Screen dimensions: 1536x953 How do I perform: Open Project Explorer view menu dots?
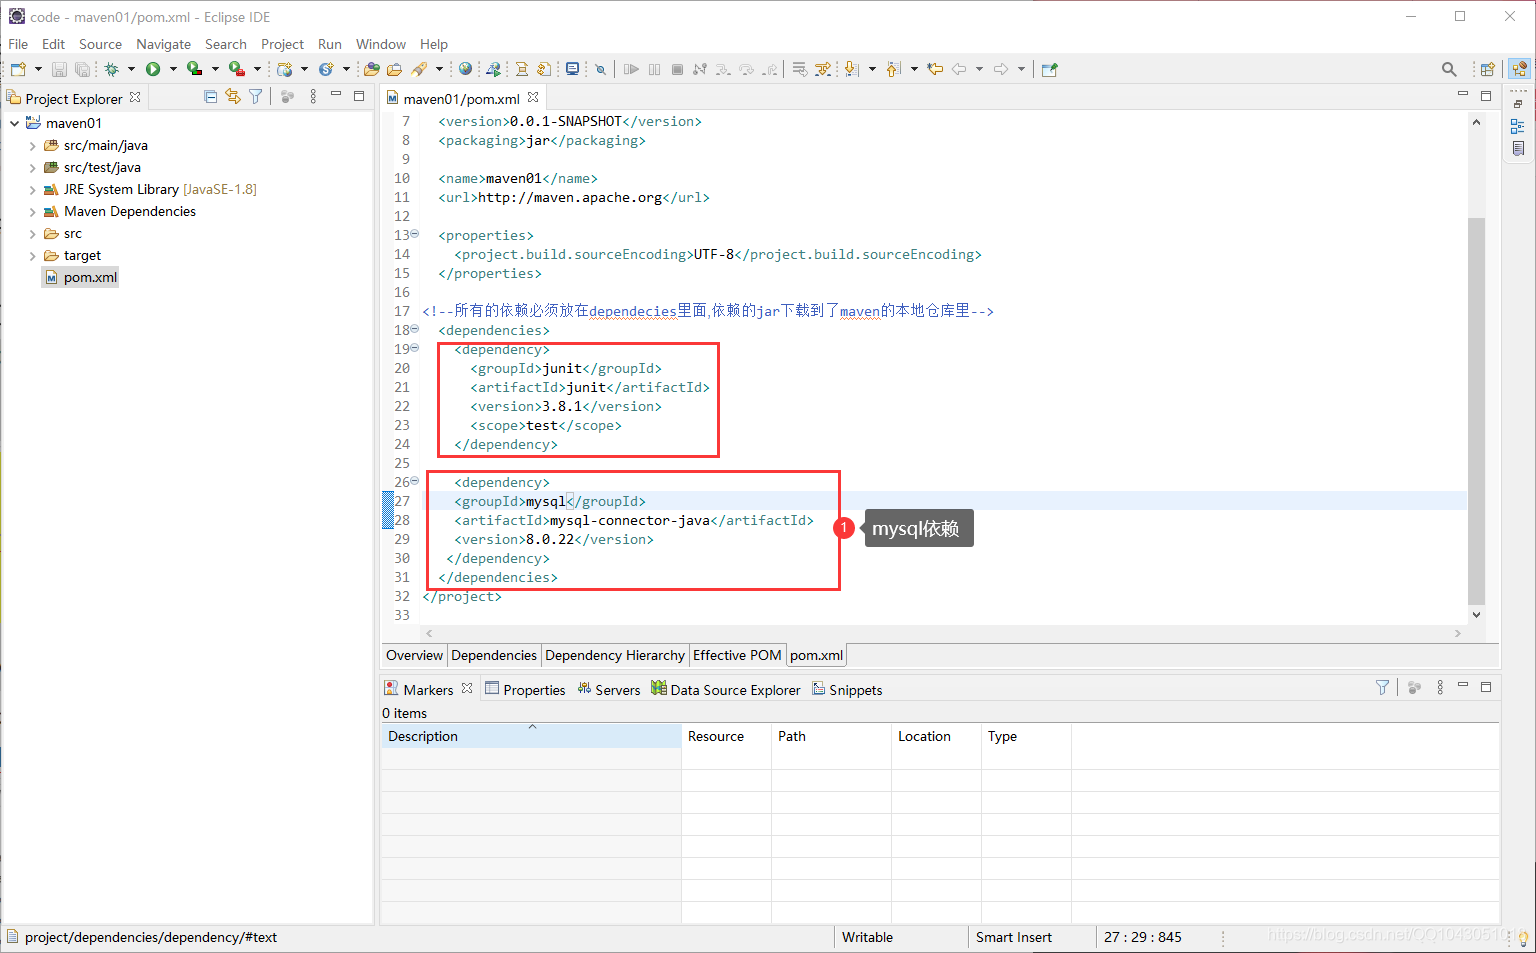point(313,96)
